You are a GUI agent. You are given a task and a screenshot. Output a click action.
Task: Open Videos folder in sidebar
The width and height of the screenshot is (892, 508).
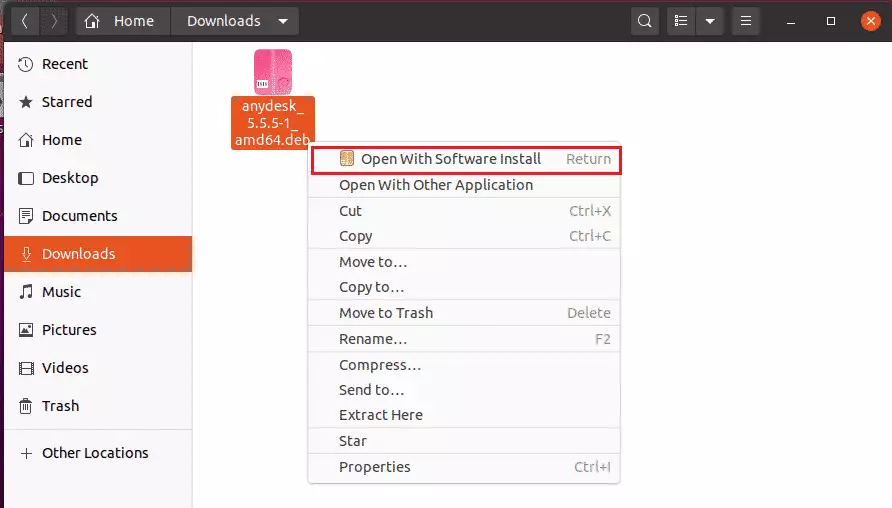[98, 368]
